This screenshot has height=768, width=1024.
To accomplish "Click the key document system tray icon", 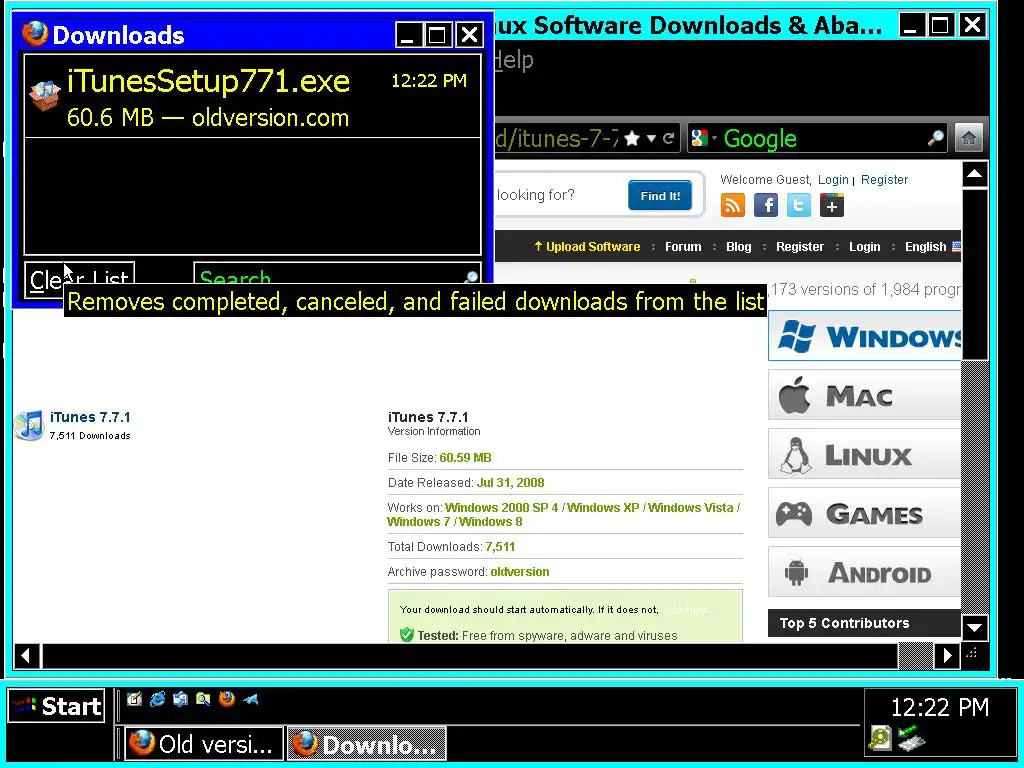I will 880,738.
